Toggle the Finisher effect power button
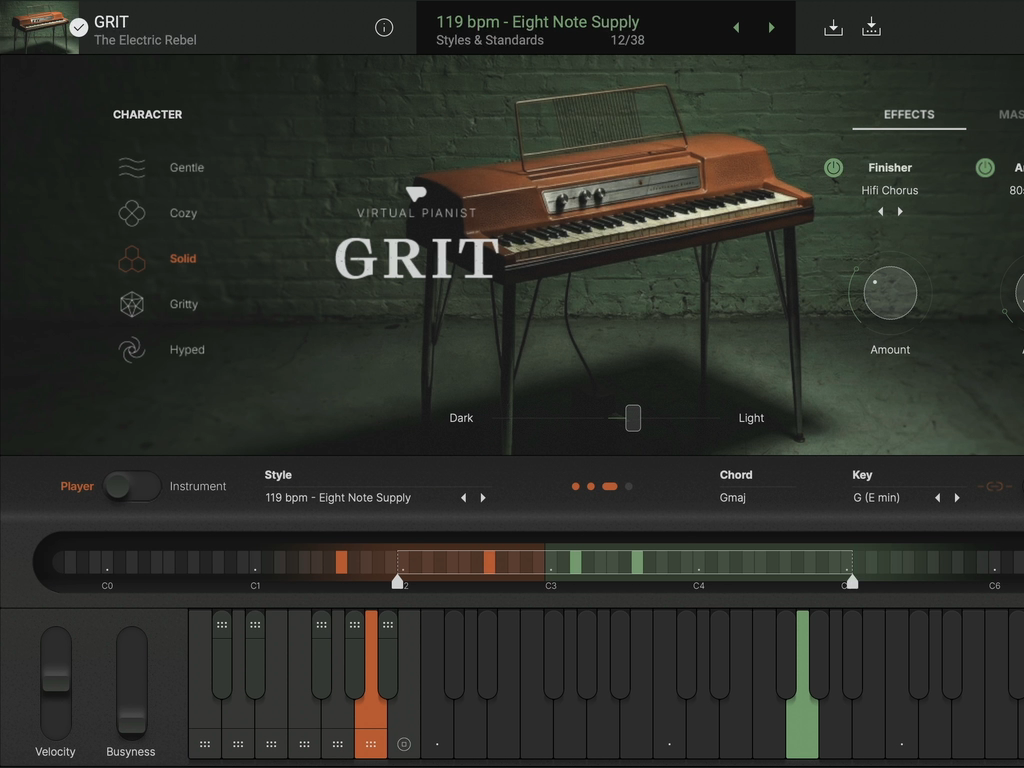 833,168
